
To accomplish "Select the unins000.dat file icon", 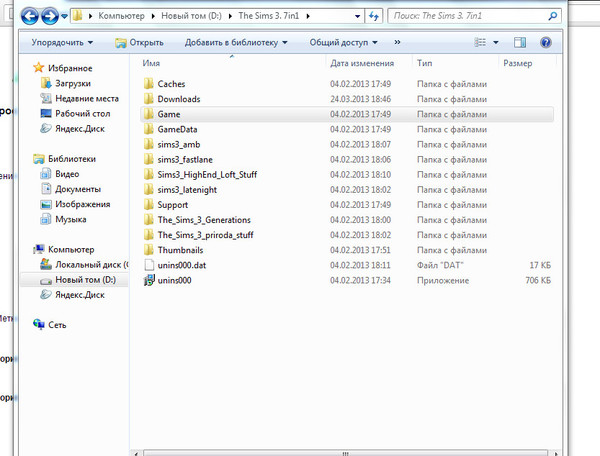I will (149, 265).
